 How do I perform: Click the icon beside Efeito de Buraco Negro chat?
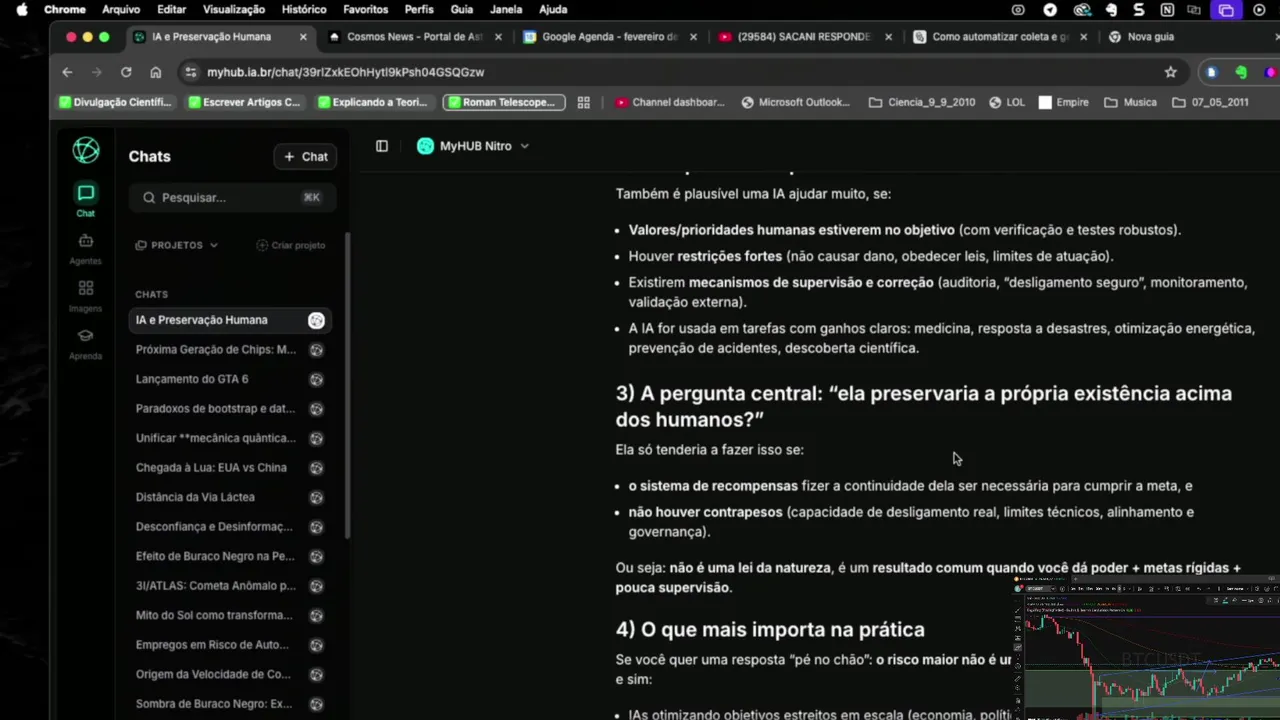(x=316, y=556)
